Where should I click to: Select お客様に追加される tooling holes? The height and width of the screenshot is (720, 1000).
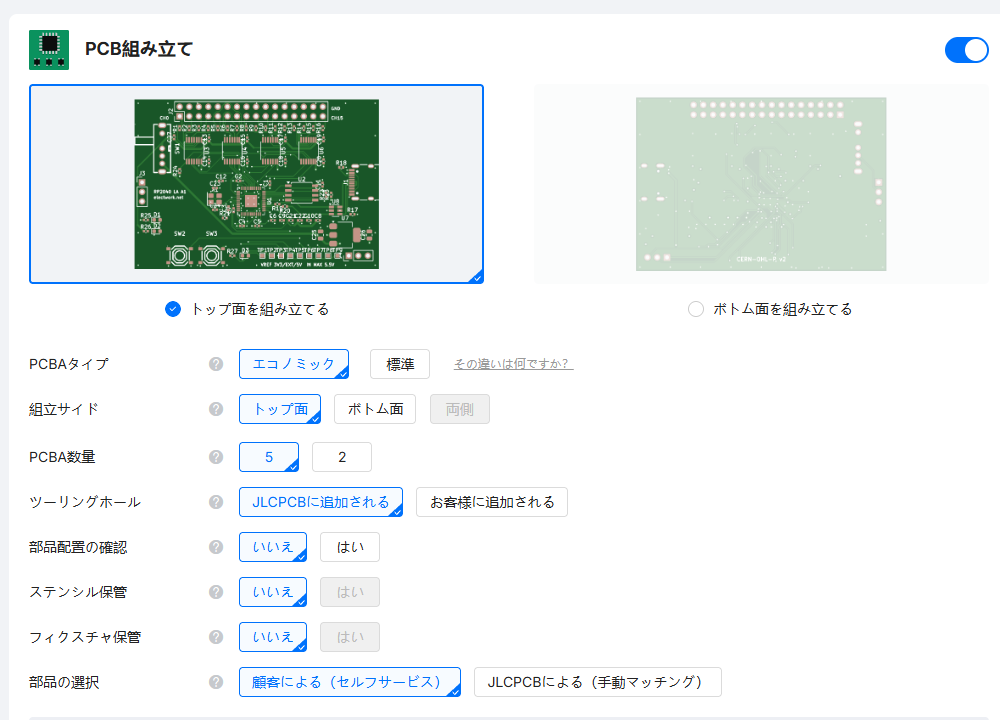click(x=492, y=502)
